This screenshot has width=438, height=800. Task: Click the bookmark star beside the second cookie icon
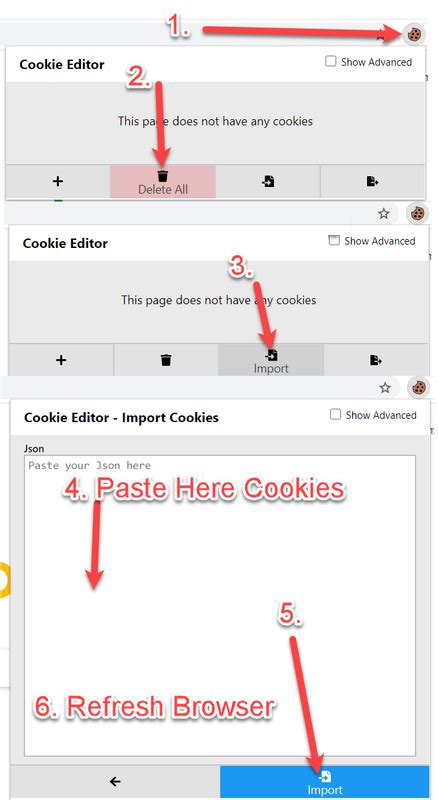pyautogui.click(x=384, y=214)
